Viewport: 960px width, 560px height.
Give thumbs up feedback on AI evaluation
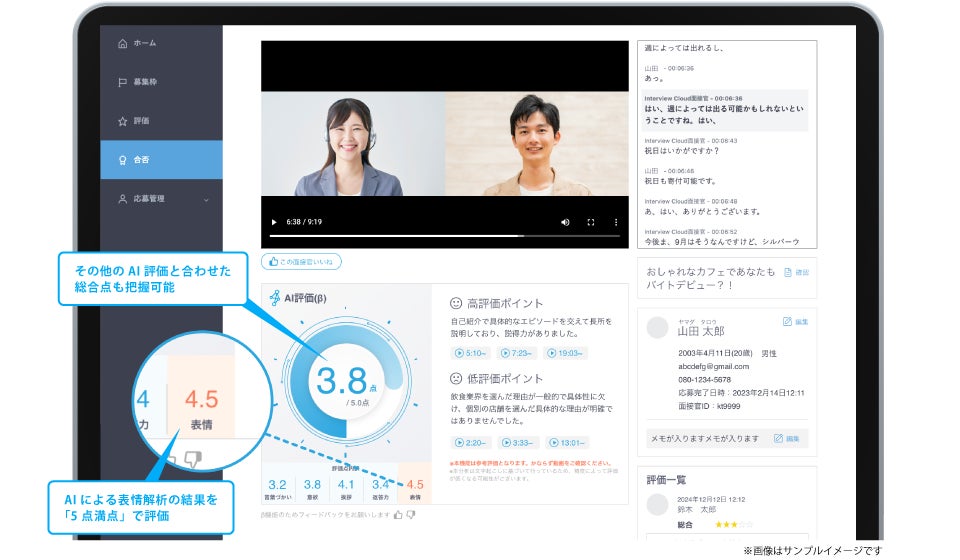399,515
